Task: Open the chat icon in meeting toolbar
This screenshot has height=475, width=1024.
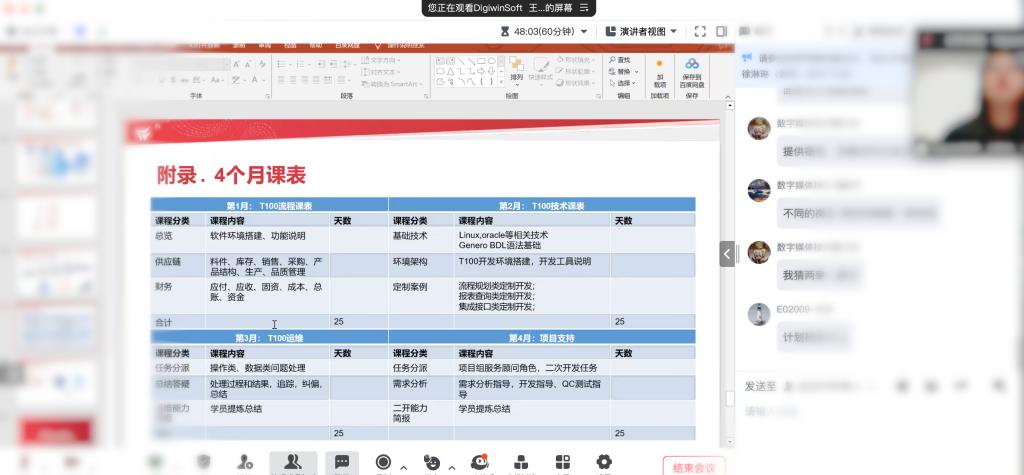Action: click(341, 462)
